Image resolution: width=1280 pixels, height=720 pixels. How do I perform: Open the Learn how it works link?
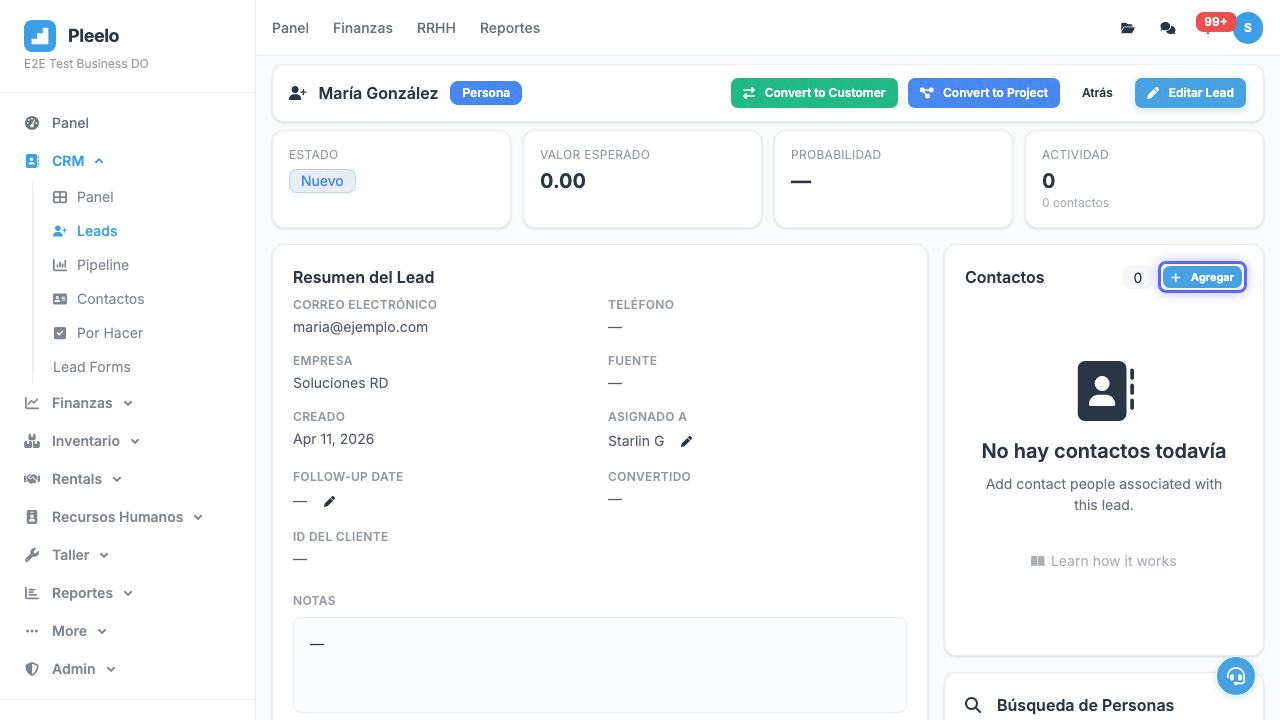[1103, 561]
